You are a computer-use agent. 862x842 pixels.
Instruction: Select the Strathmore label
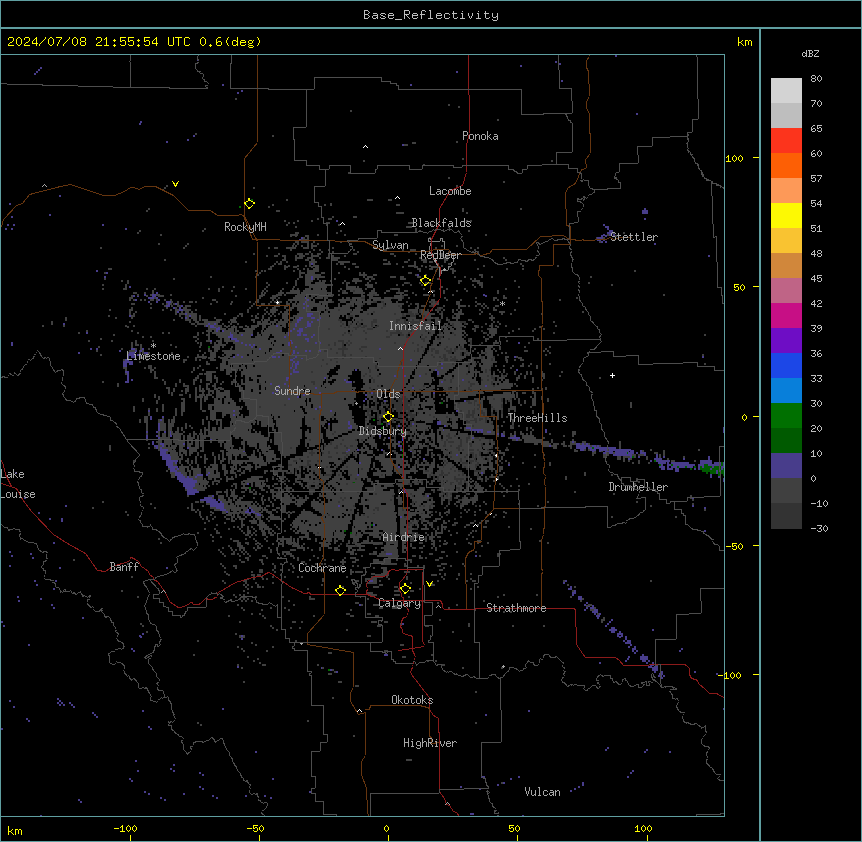point(516,608)
